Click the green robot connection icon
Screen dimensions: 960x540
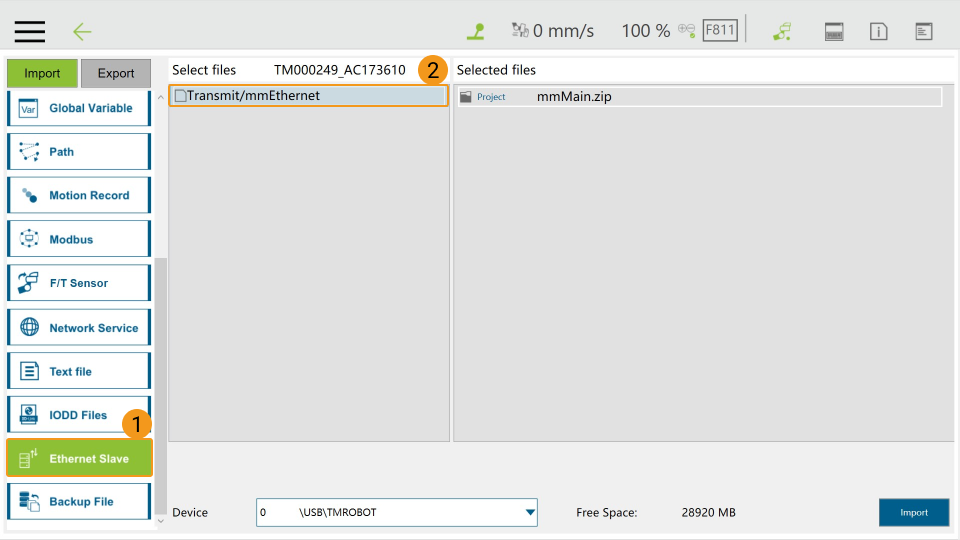pyautogui.click(x=782, y=31)
